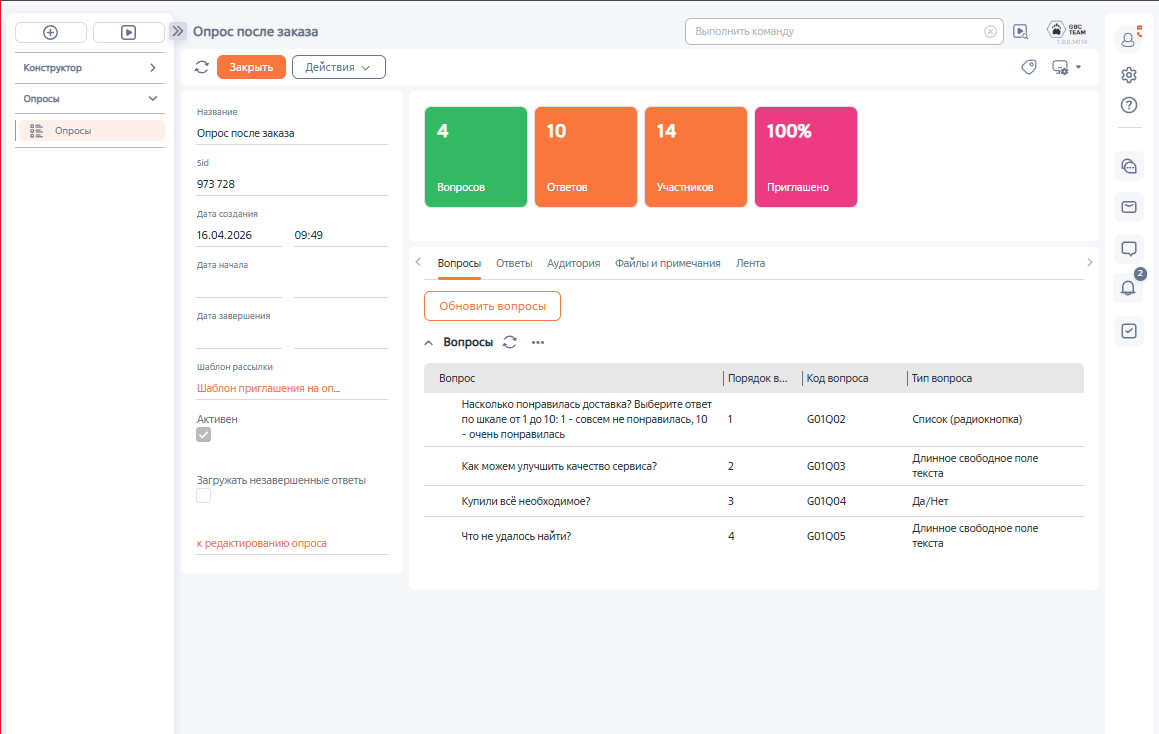Click the plus add-new icon button
Viewport: 1159px width, 734px height.
[50, 33]
